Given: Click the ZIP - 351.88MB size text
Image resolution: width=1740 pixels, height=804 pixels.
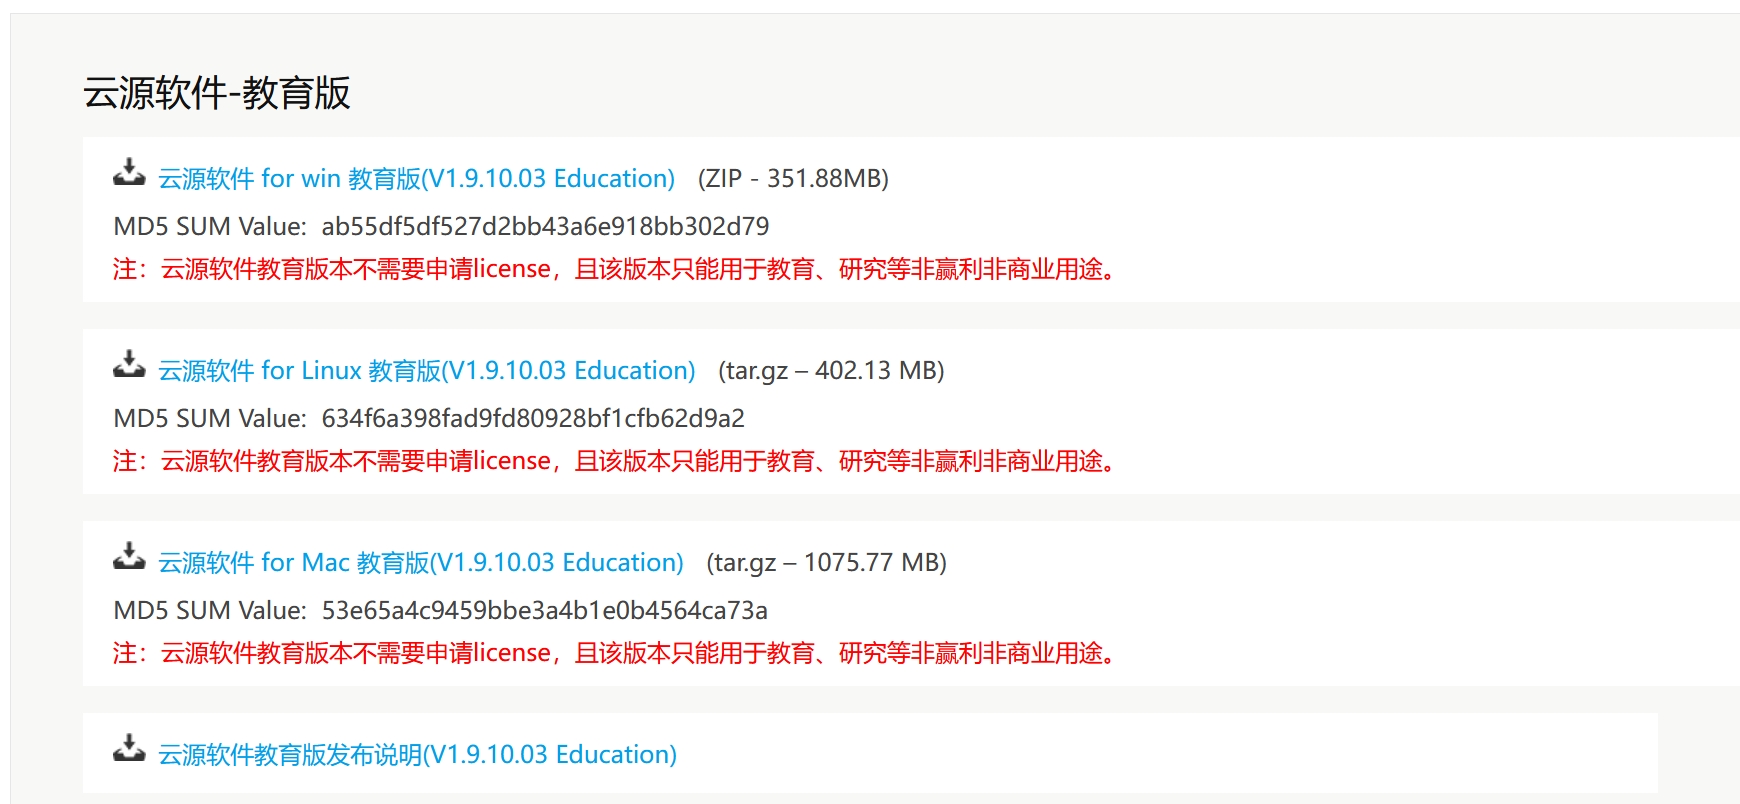Looking at the screenshot, I should (793, 179).
